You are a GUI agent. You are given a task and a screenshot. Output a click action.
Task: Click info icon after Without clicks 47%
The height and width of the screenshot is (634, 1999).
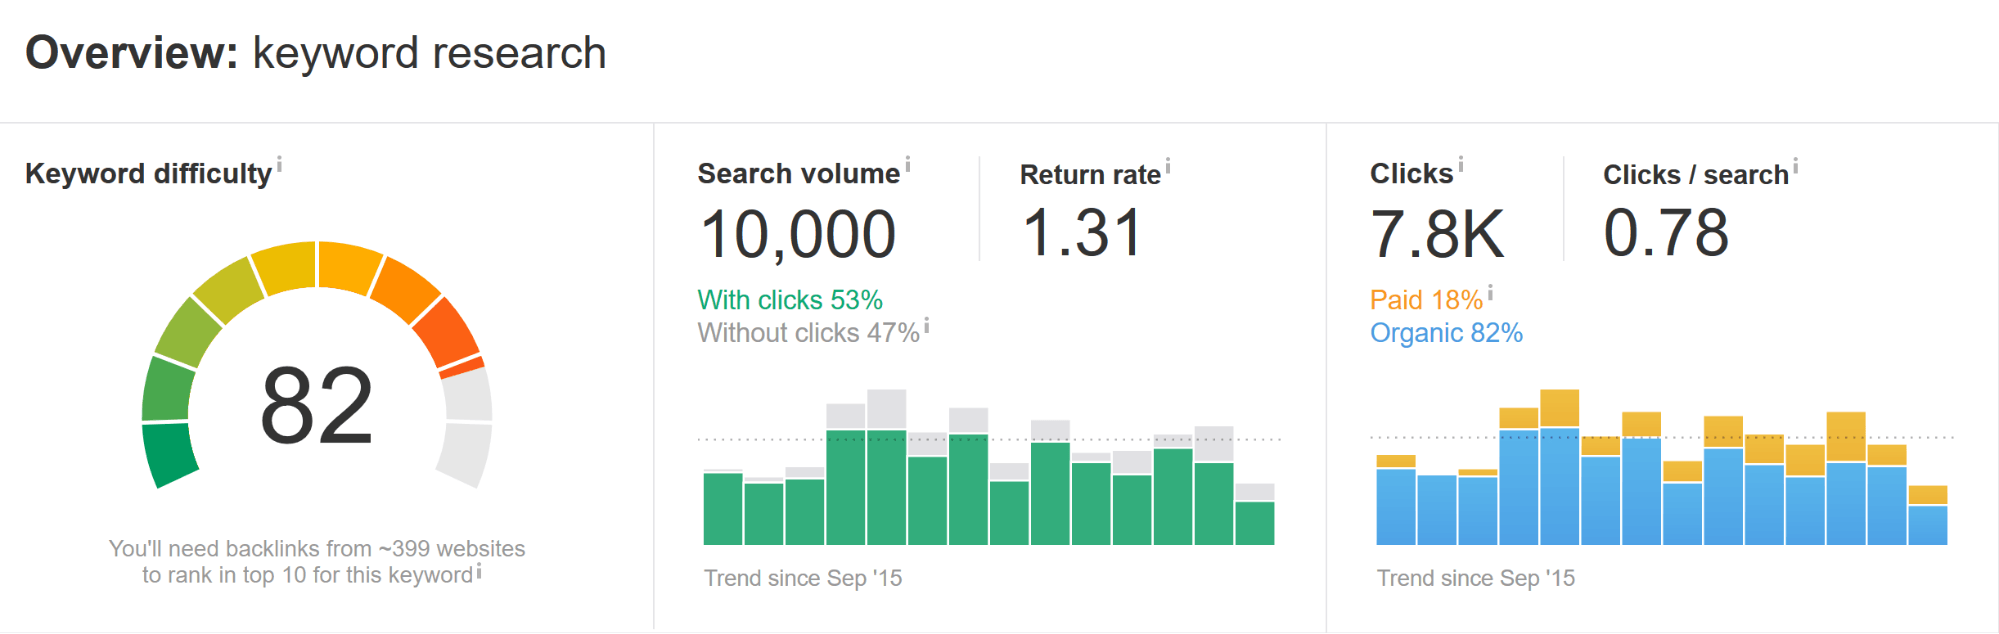(x=927, y=326)
